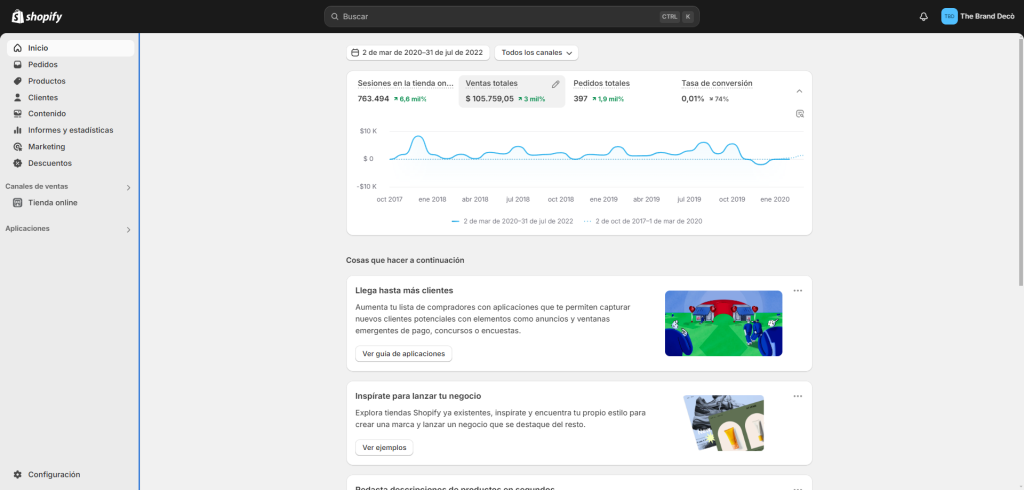This screenshot has height=490, width=1024.
Task: Open Descuentos section in sidebar
Action: coord(49,163)
